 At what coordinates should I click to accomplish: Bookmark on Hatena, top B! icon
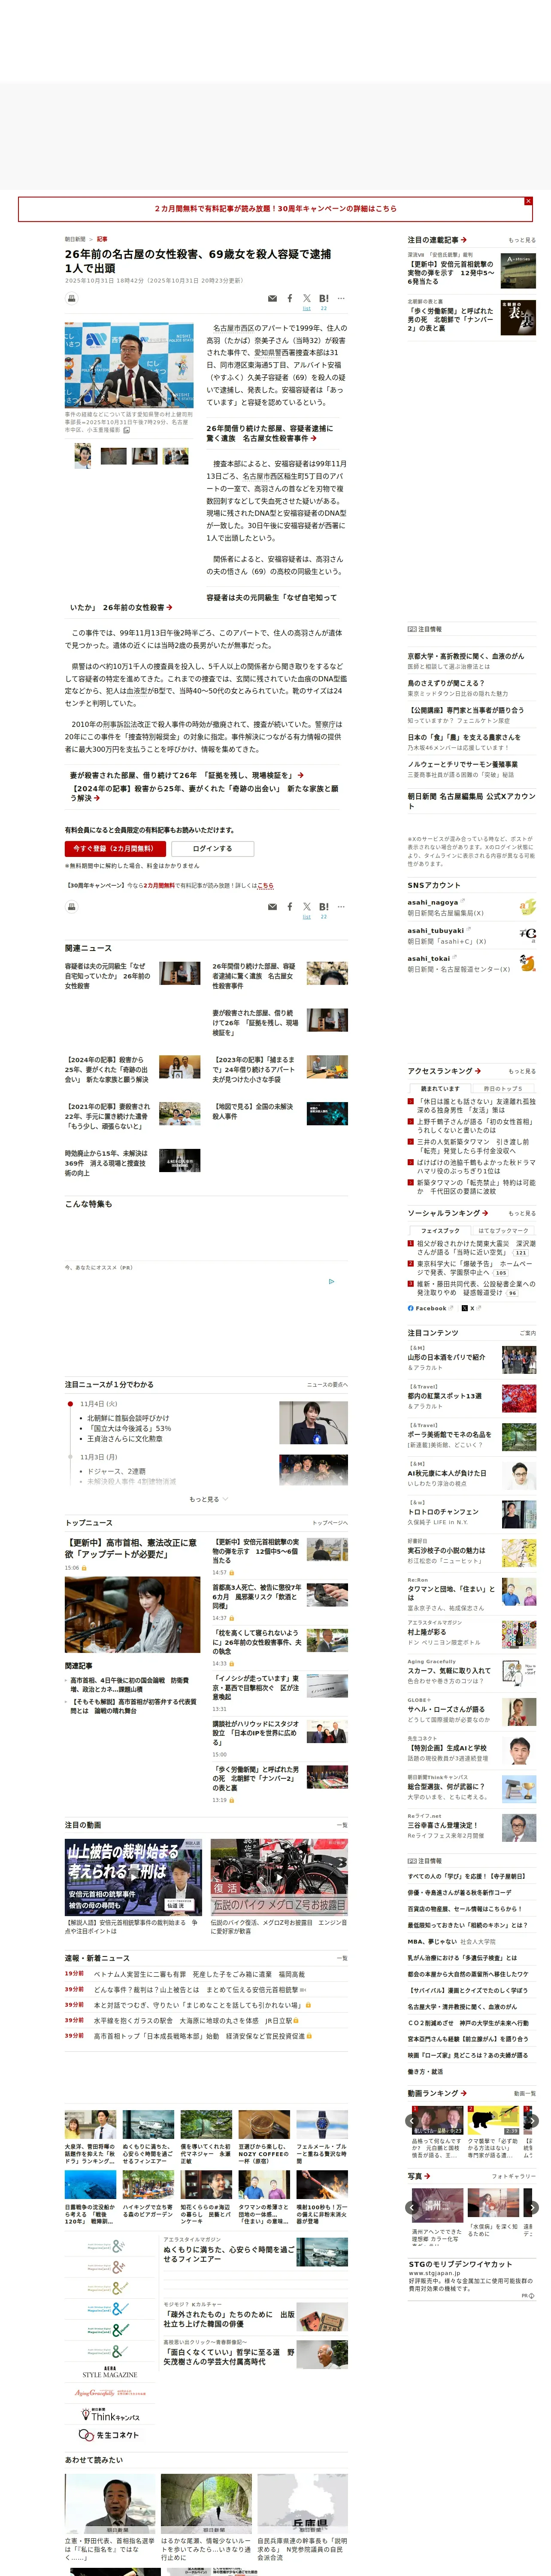324,298
